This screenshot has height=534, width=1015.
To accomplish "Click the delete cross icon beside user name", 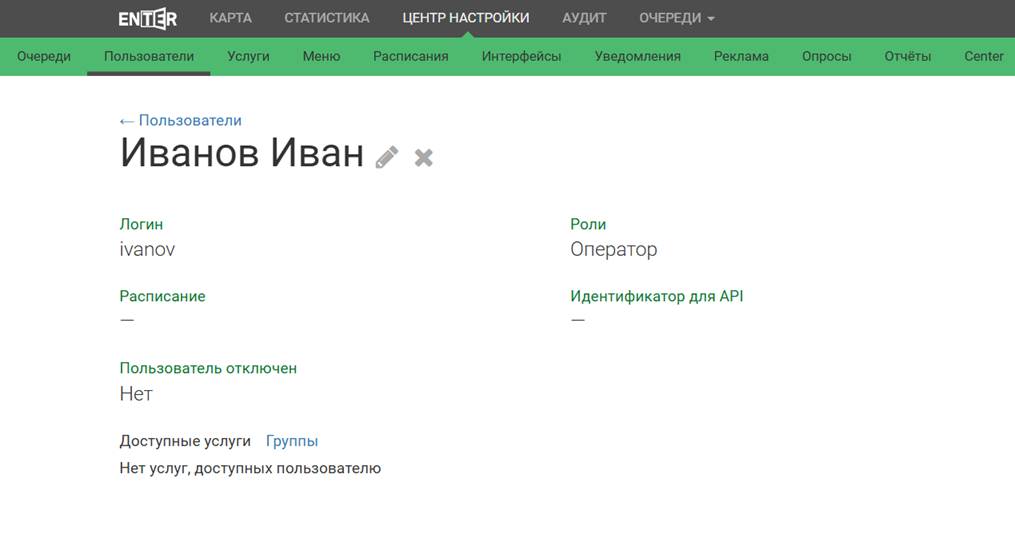I will point(424,158).
